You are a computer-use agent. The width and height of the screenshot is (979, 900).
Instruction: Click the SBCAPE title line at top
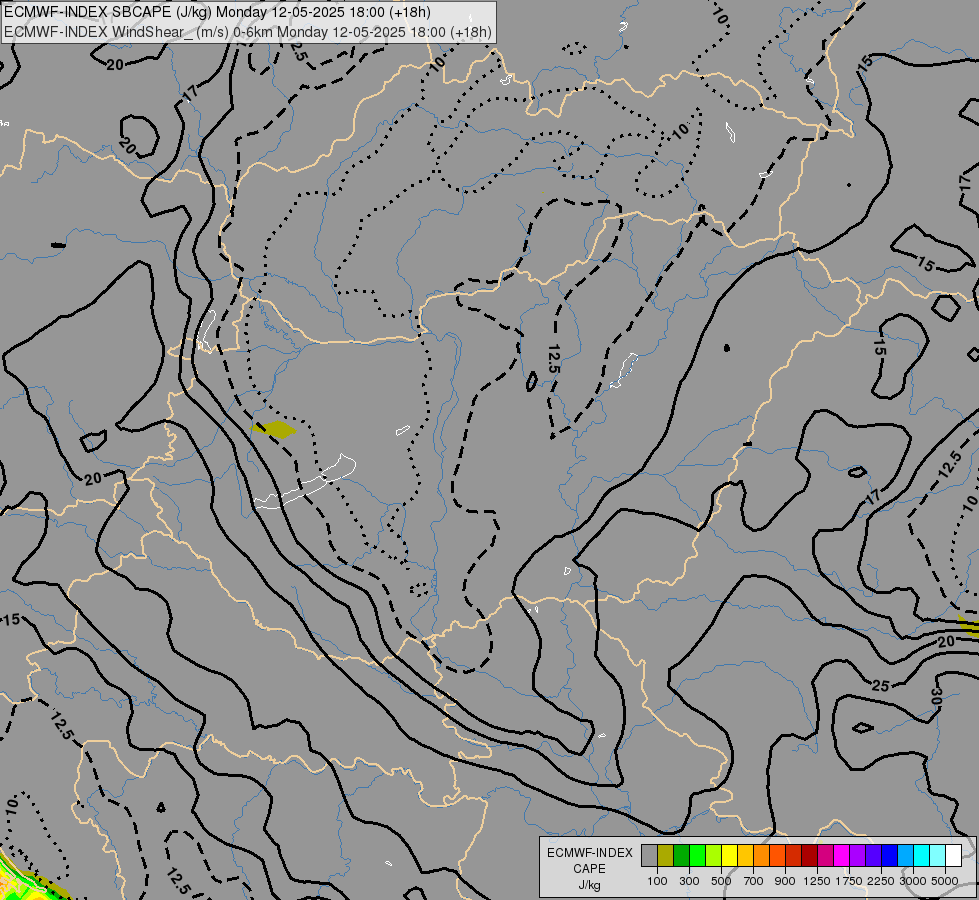click(217, 12)
